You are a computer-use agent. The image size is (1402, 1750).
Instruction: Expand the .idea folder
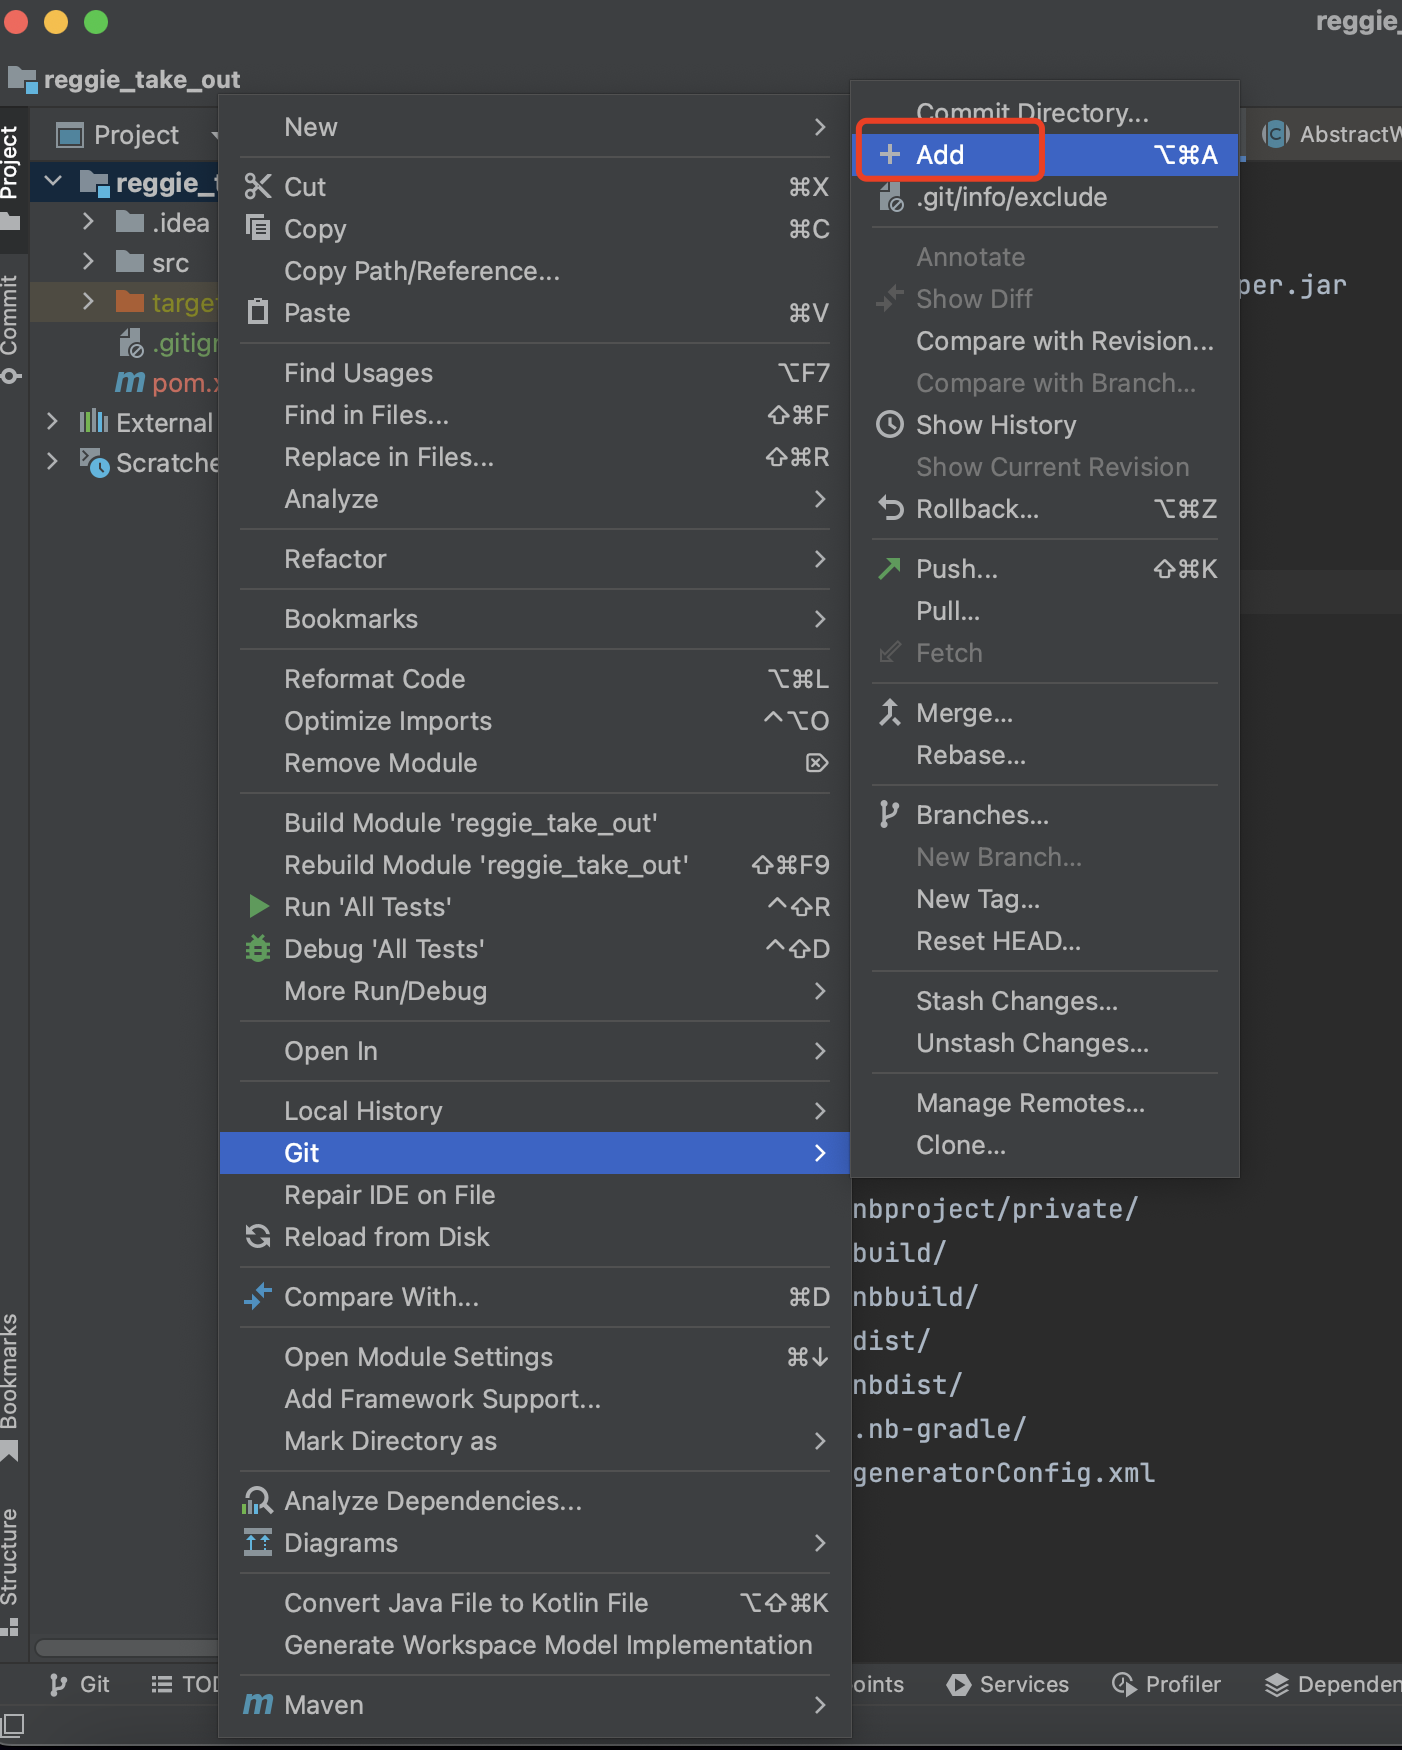[x=88, y=222]
